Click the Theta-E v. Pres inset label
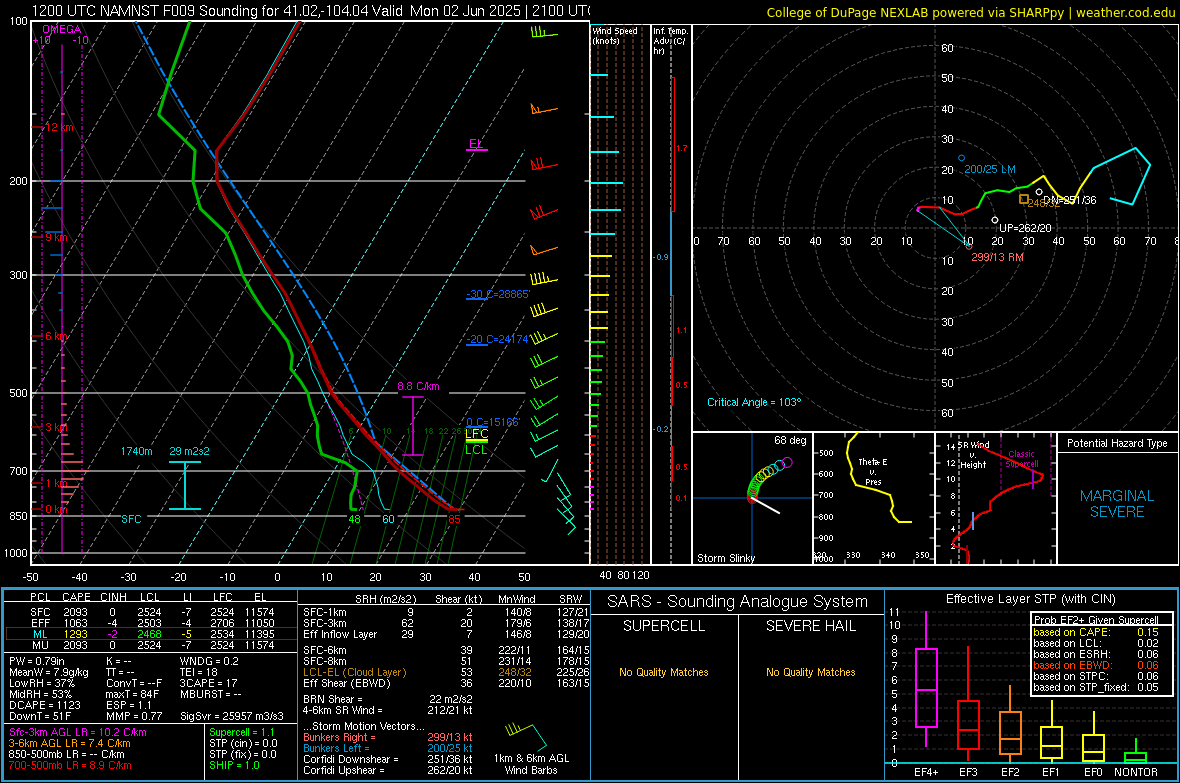 (873, 472)
